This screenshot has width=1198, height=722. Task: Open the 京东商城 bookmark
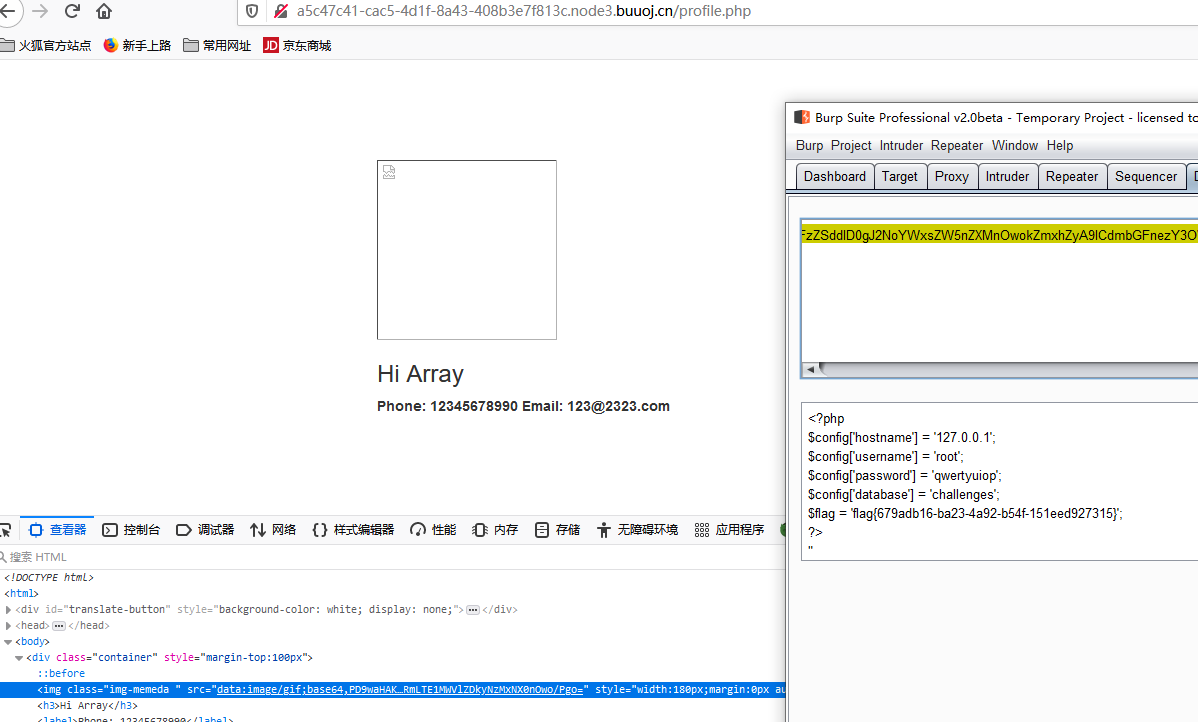(297, 46)
